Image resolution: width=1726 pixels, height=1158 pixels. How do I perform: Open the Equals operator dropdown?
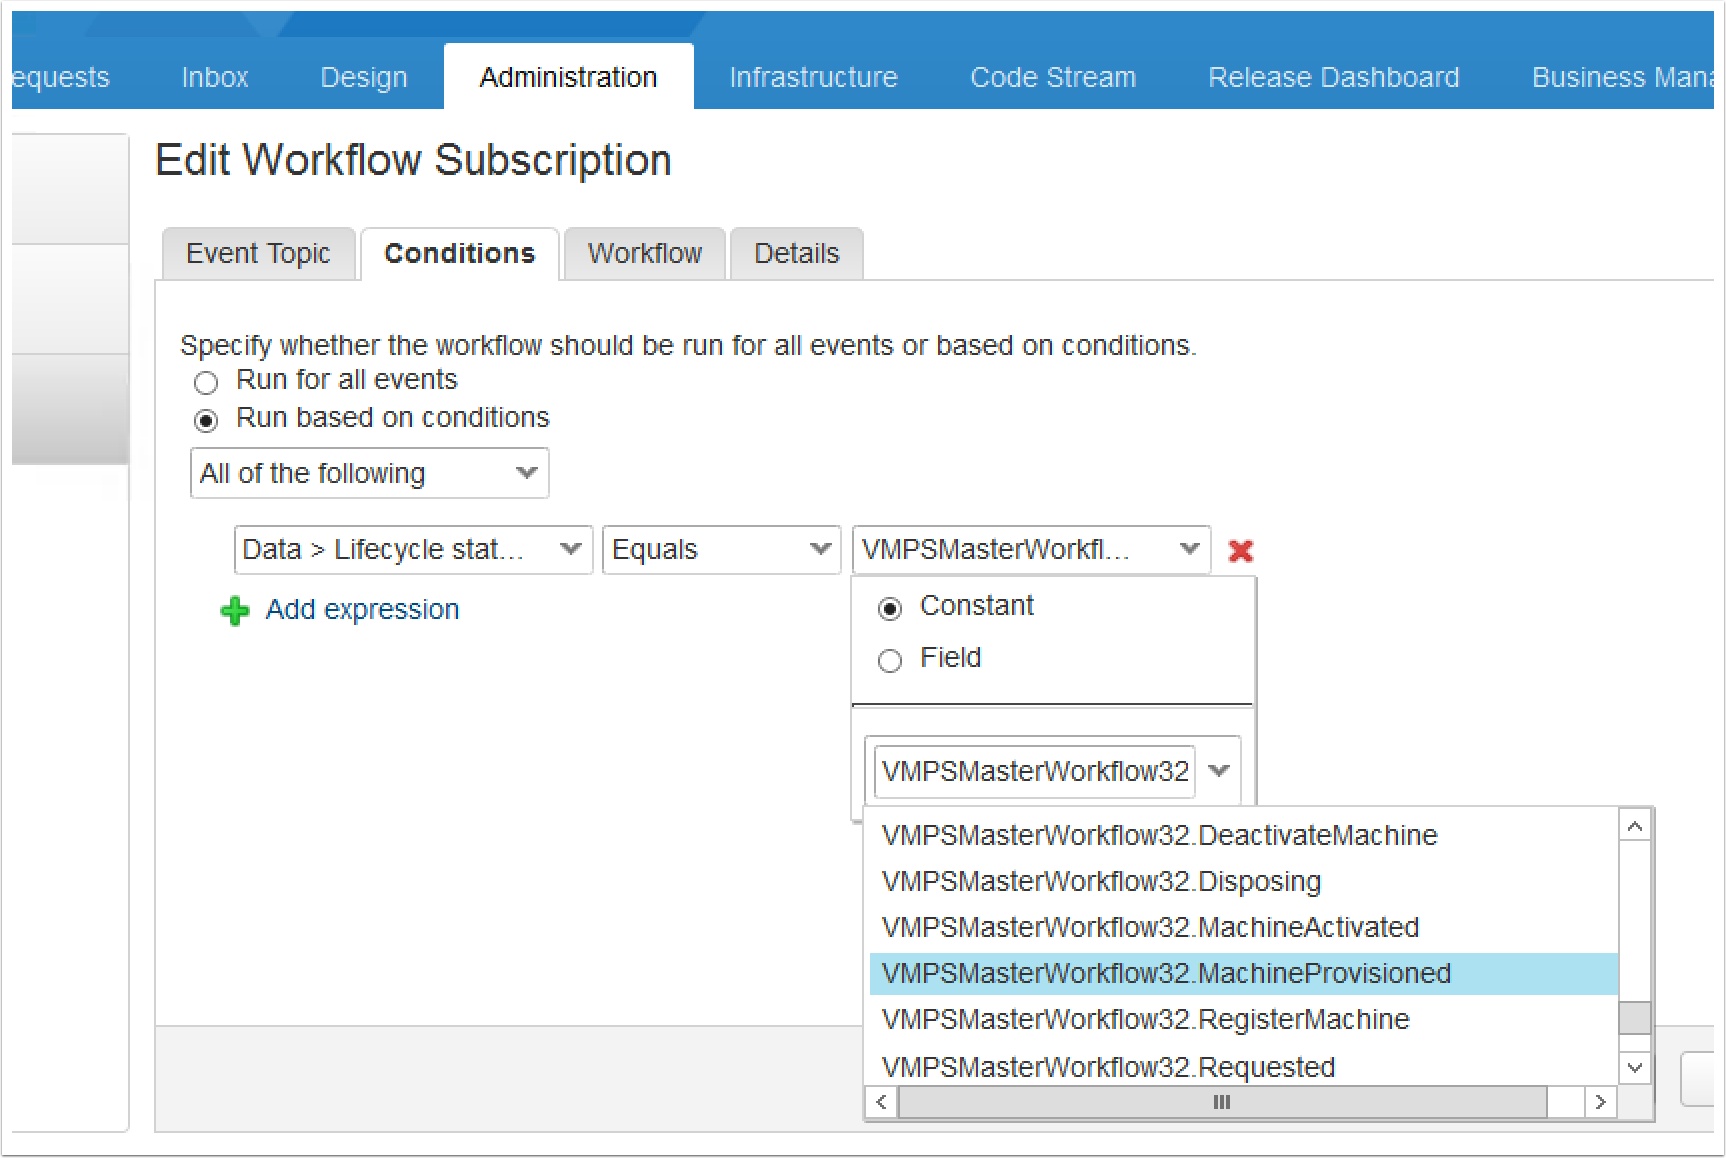[x=720, y=550]
